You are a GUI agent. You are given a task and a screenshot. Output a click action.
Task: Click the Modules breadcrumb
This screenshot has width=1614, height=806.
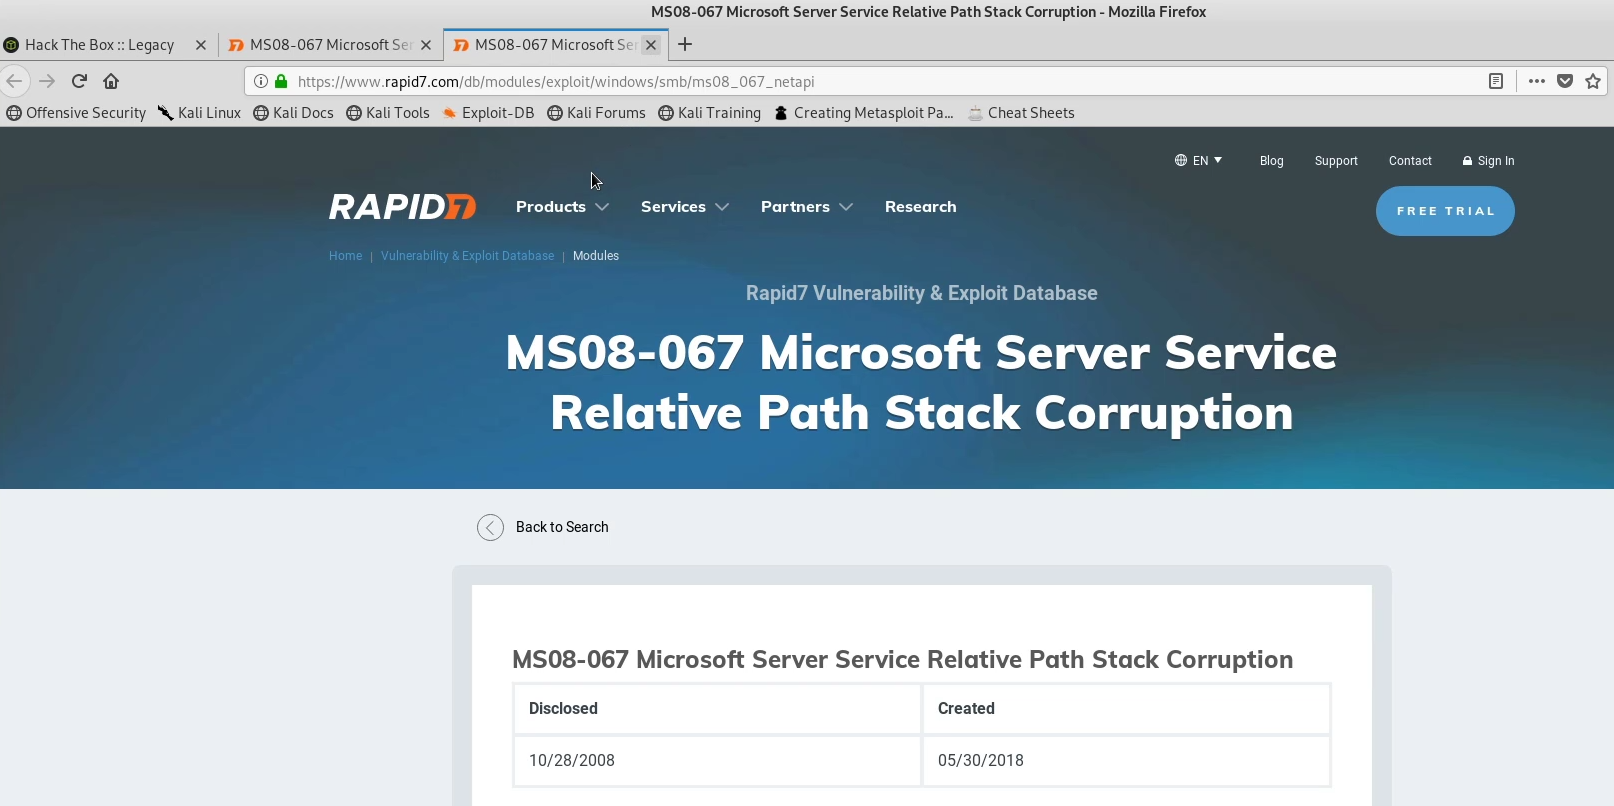coord(596,256)
